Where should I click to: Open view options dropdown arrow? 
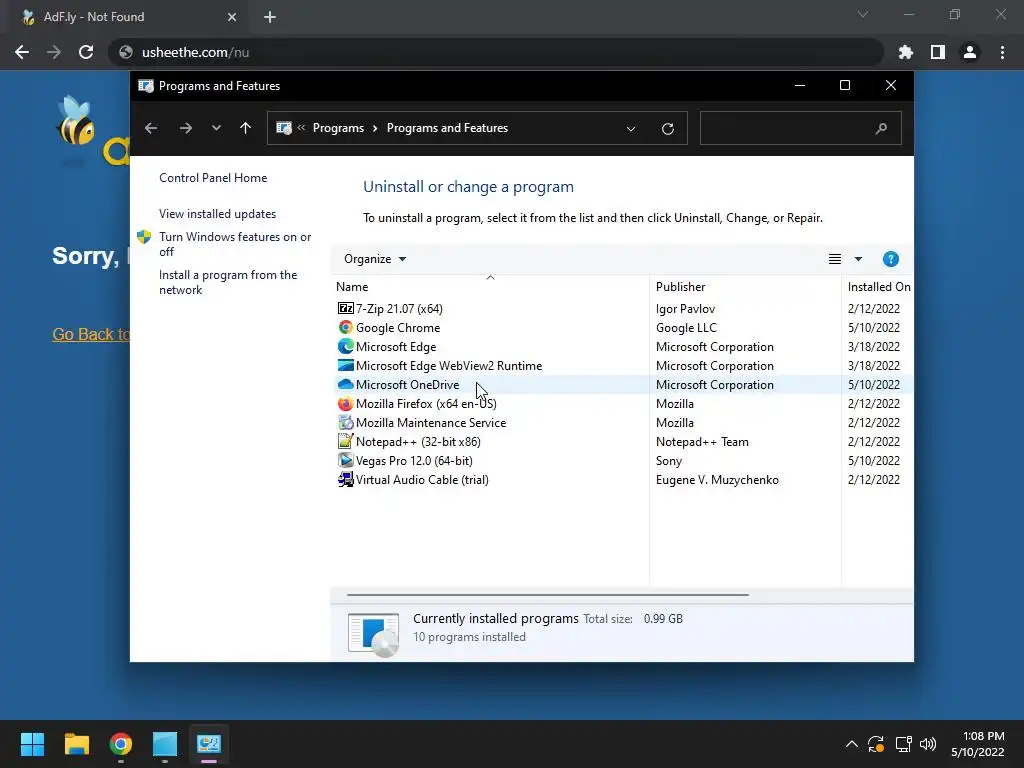click(858, 259)
